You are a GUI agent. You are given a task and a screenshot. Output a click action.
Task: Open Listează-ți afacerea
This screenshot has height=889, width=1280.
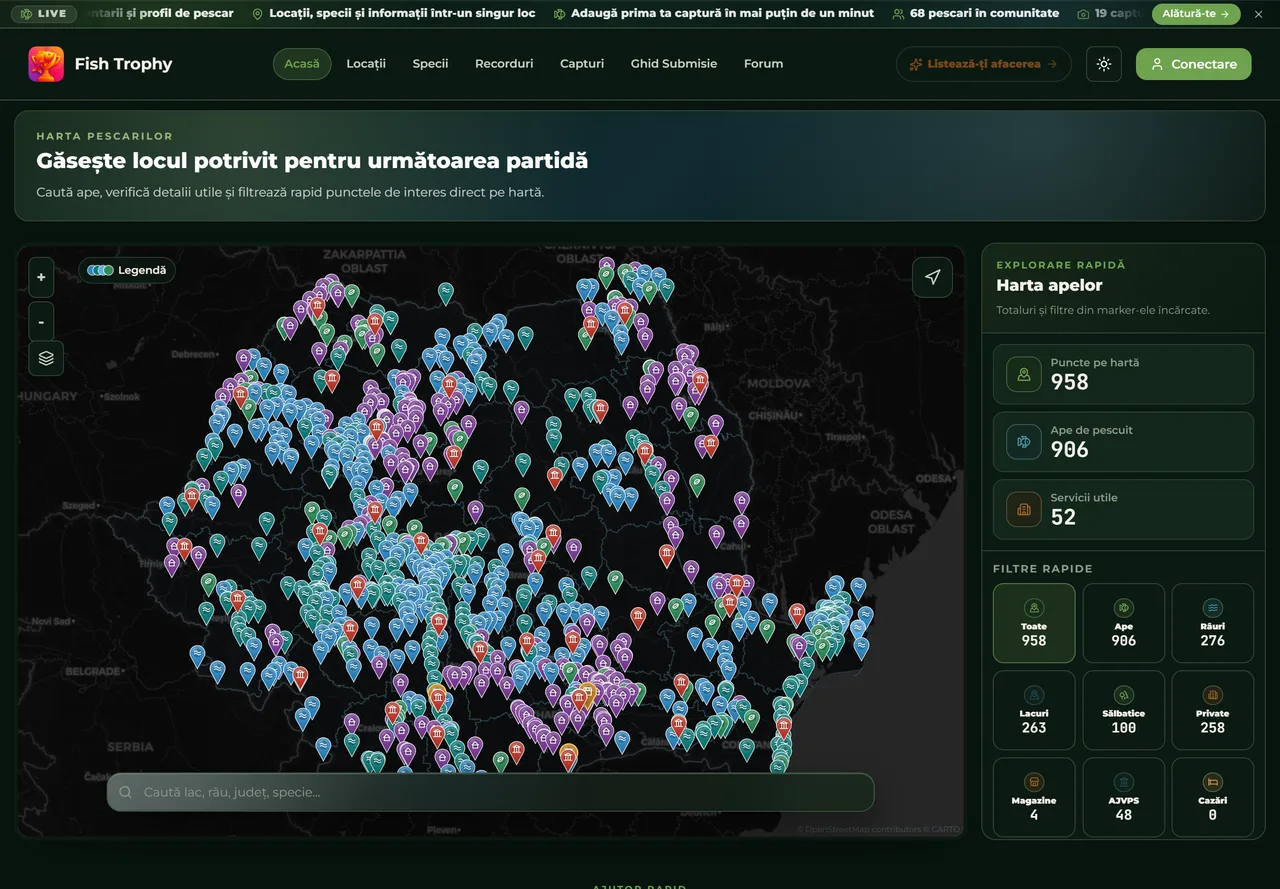(x=984, y=64)
